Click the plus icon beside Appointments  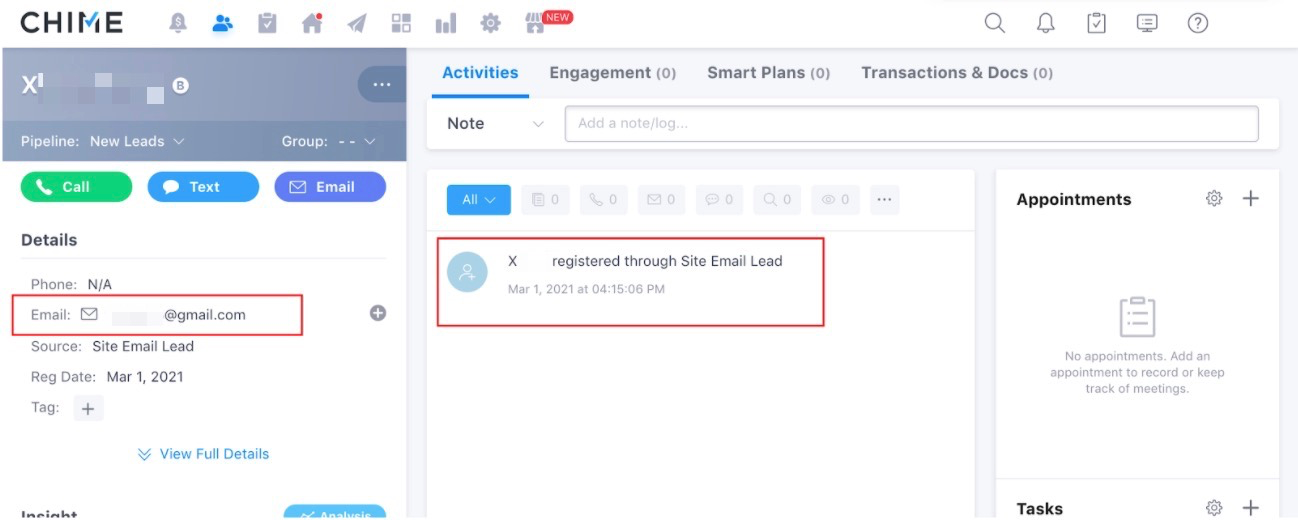tap(1250, 199)
